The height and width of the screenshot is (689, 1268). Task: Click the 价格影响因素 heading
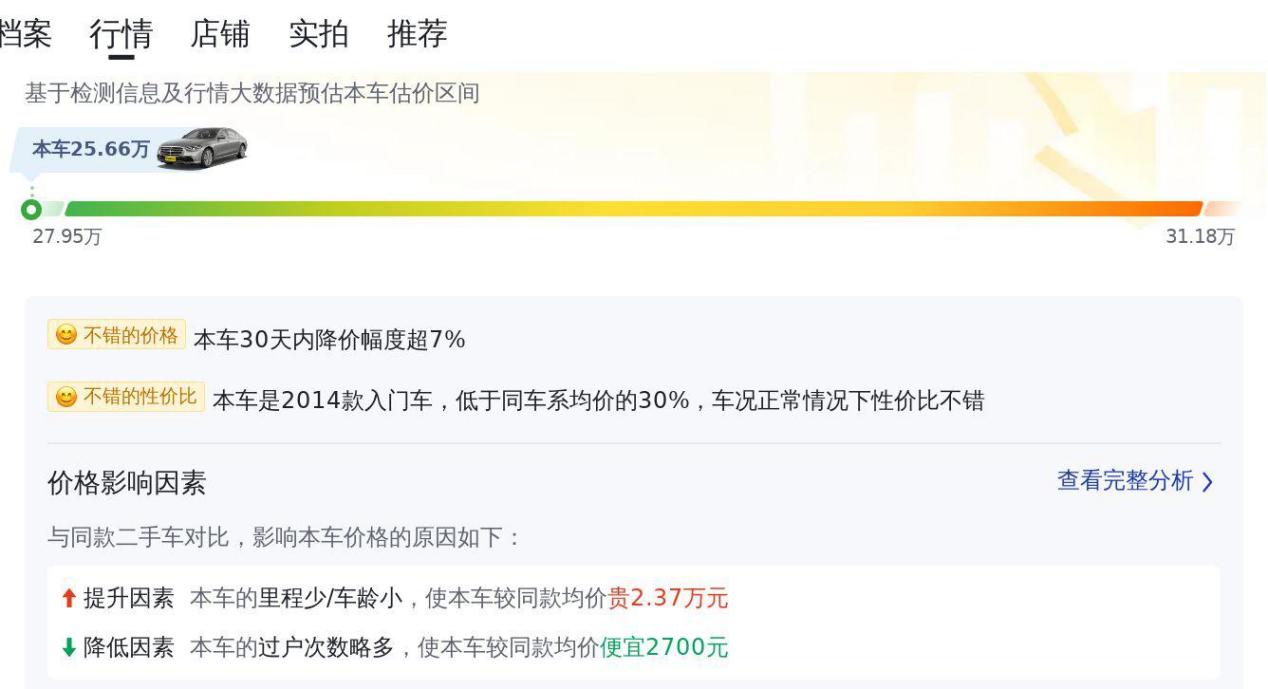(x=127, y=484)
